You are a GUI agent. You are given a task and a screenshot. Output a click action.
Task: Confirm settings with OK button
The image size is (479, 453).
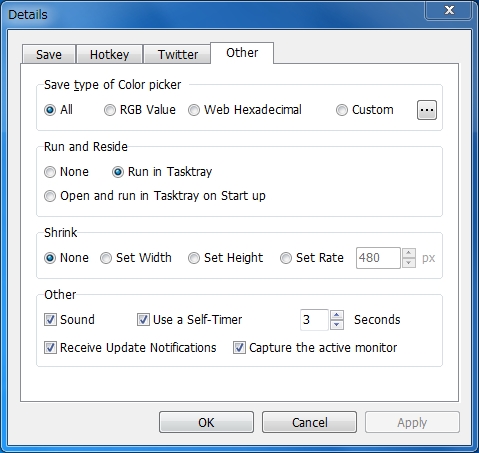[x=206, y=422]
